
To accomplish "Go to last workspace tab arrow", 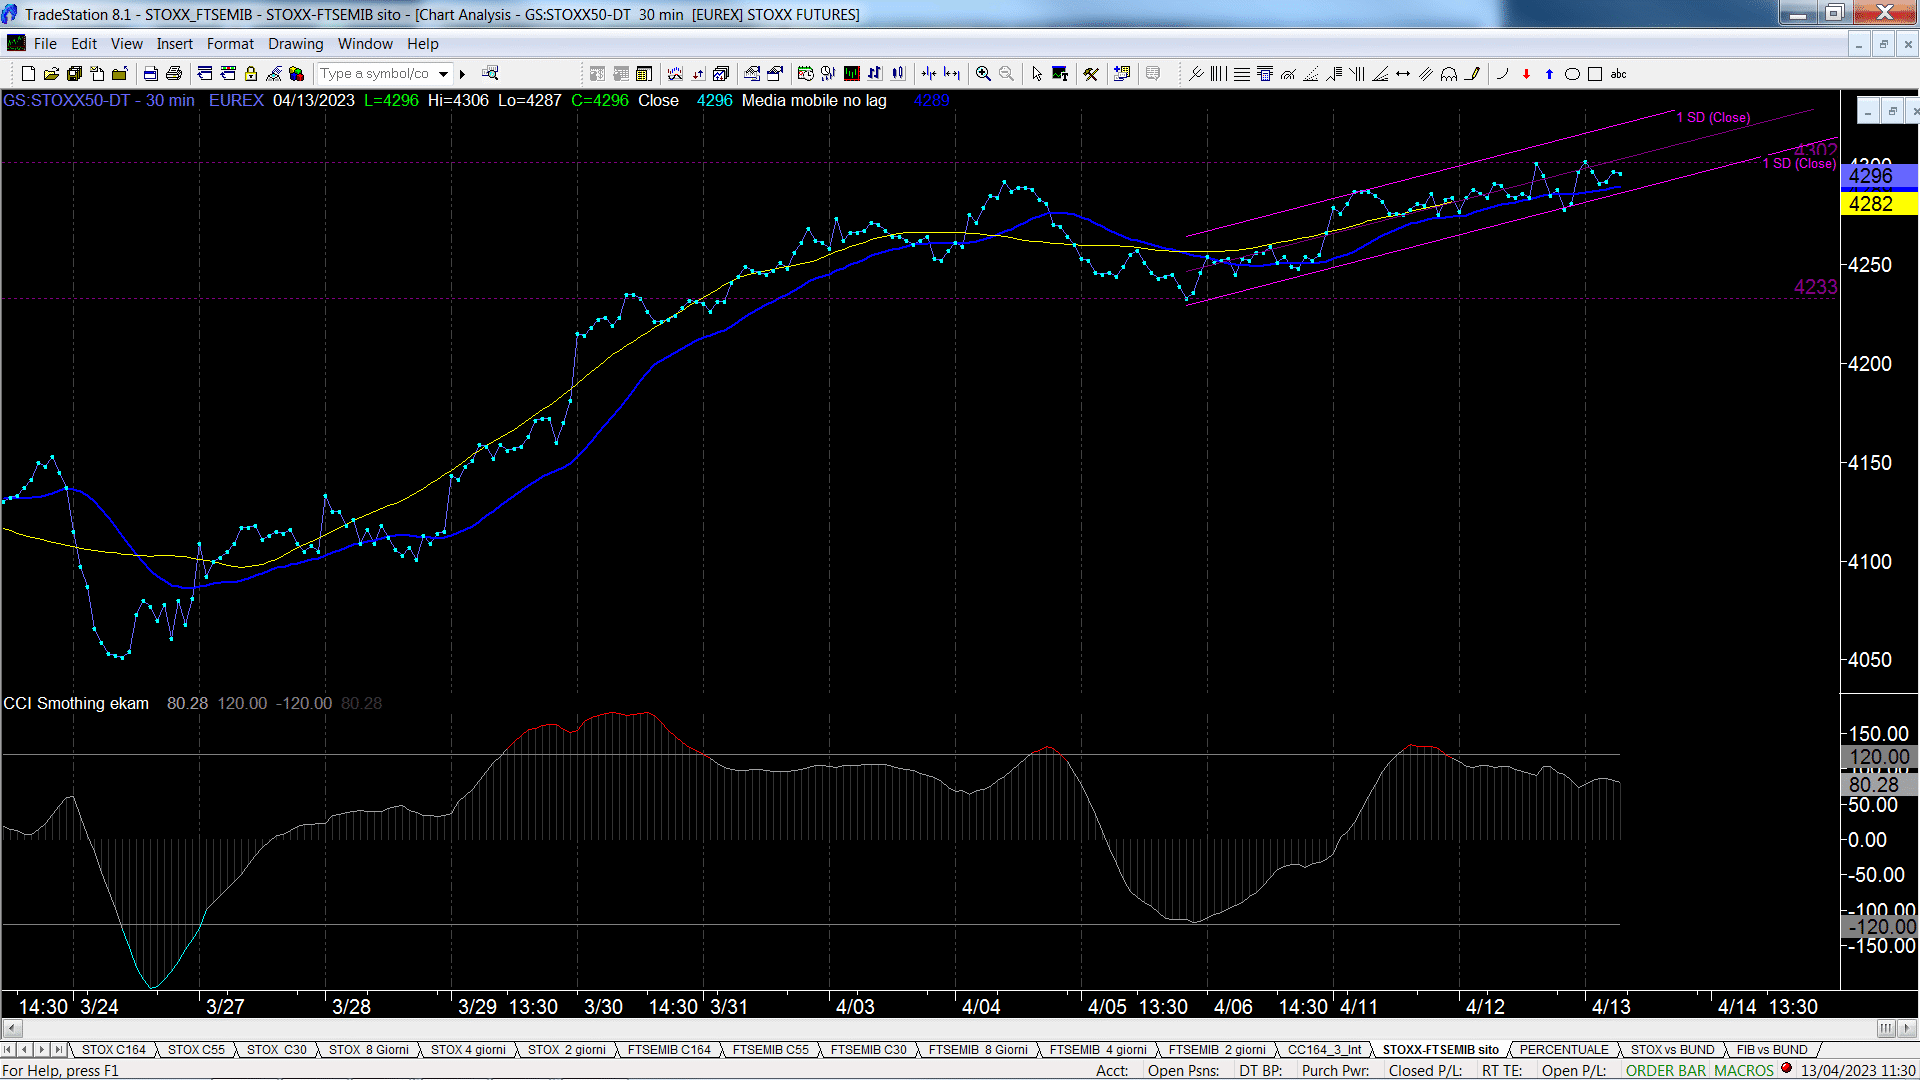I will [59, 1049].
